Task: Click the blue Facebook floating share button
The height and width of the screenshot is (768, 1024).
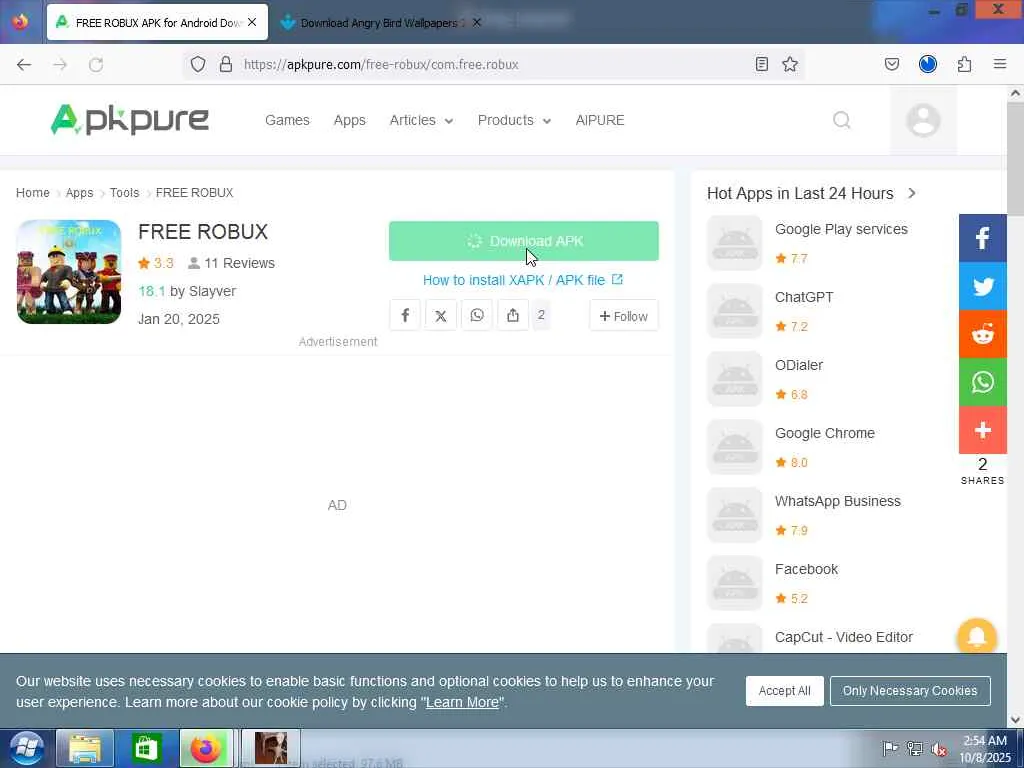Action: (982, 238)
